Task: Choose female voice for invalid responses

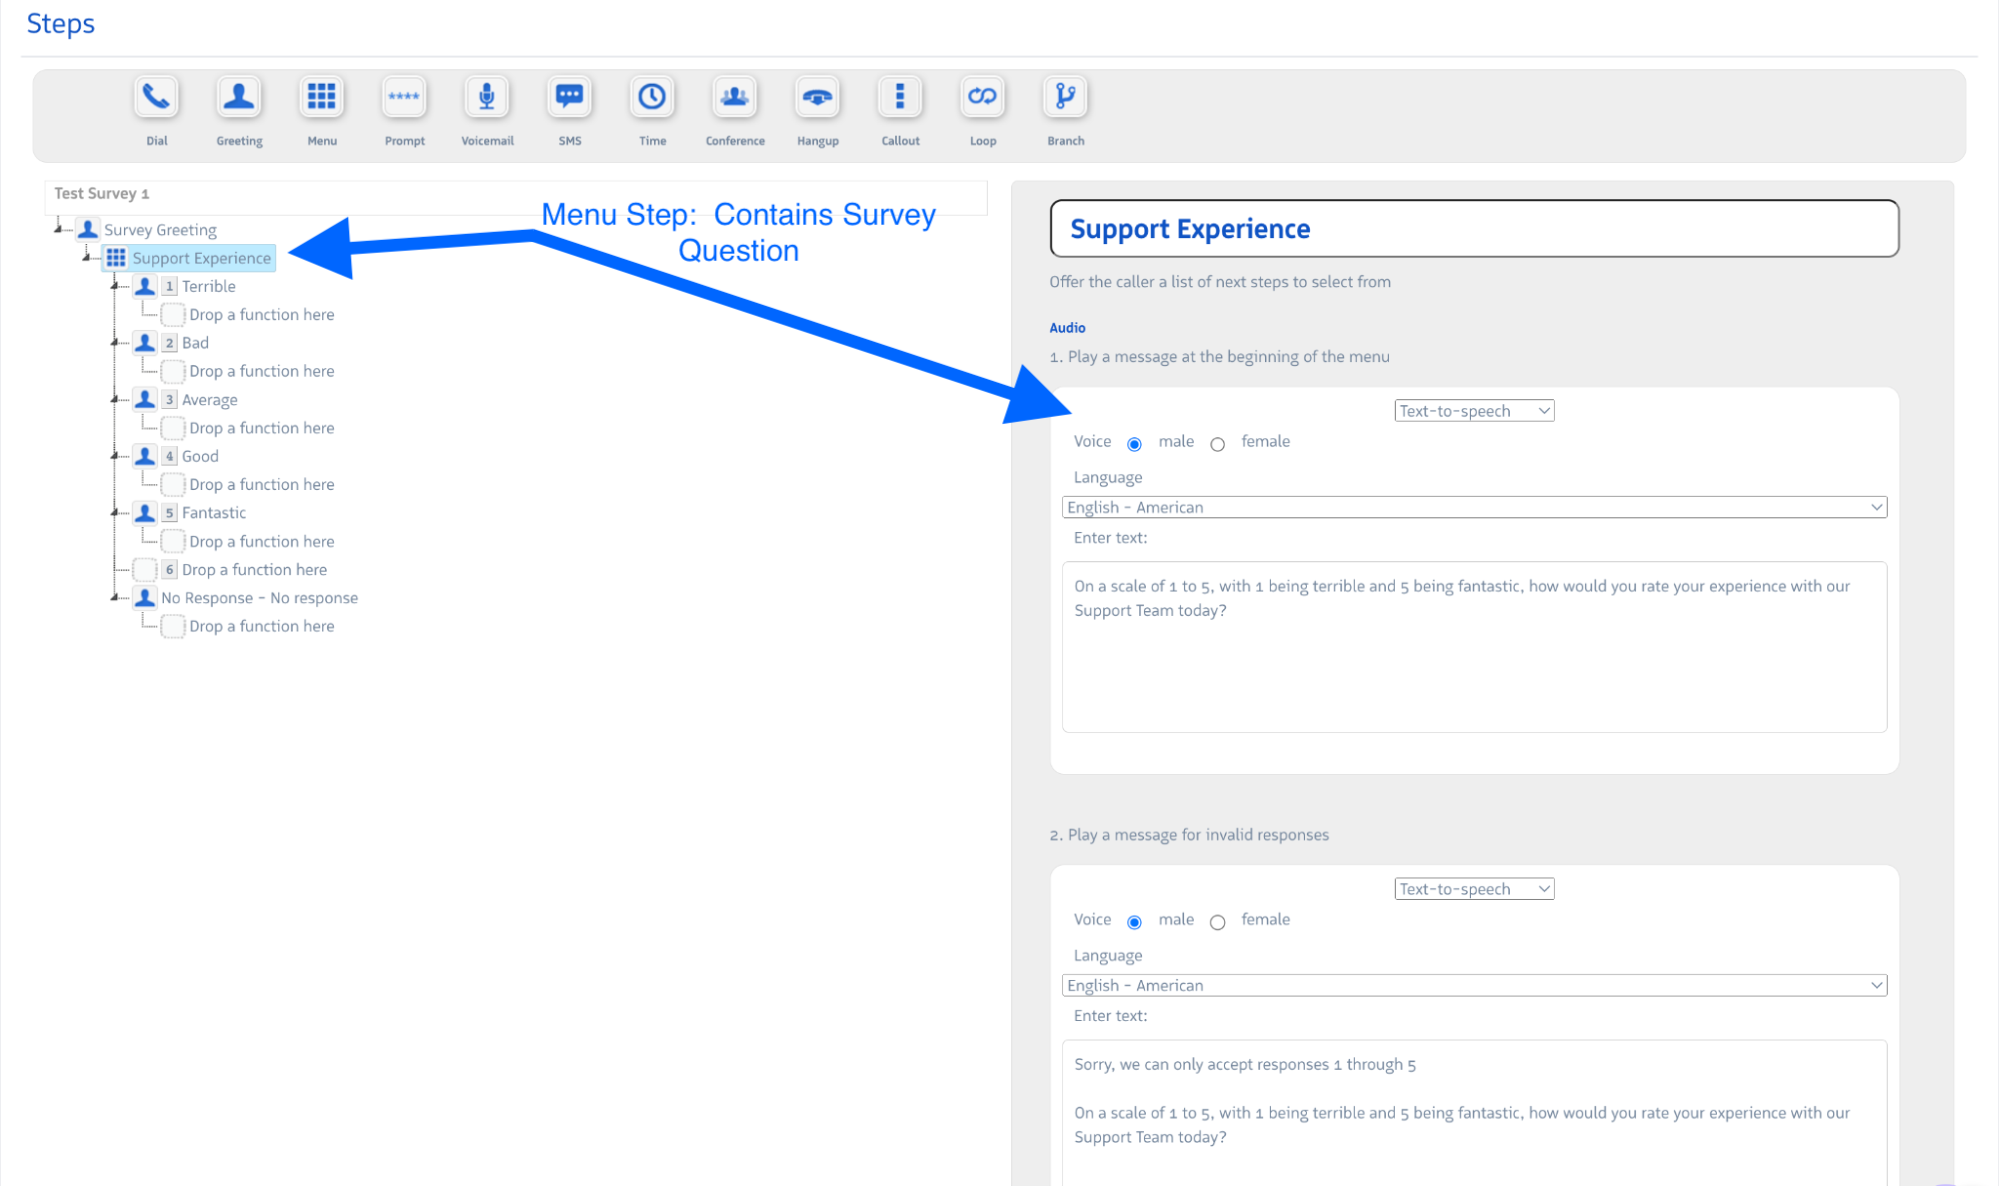Action: click(x=1217, y=922)
